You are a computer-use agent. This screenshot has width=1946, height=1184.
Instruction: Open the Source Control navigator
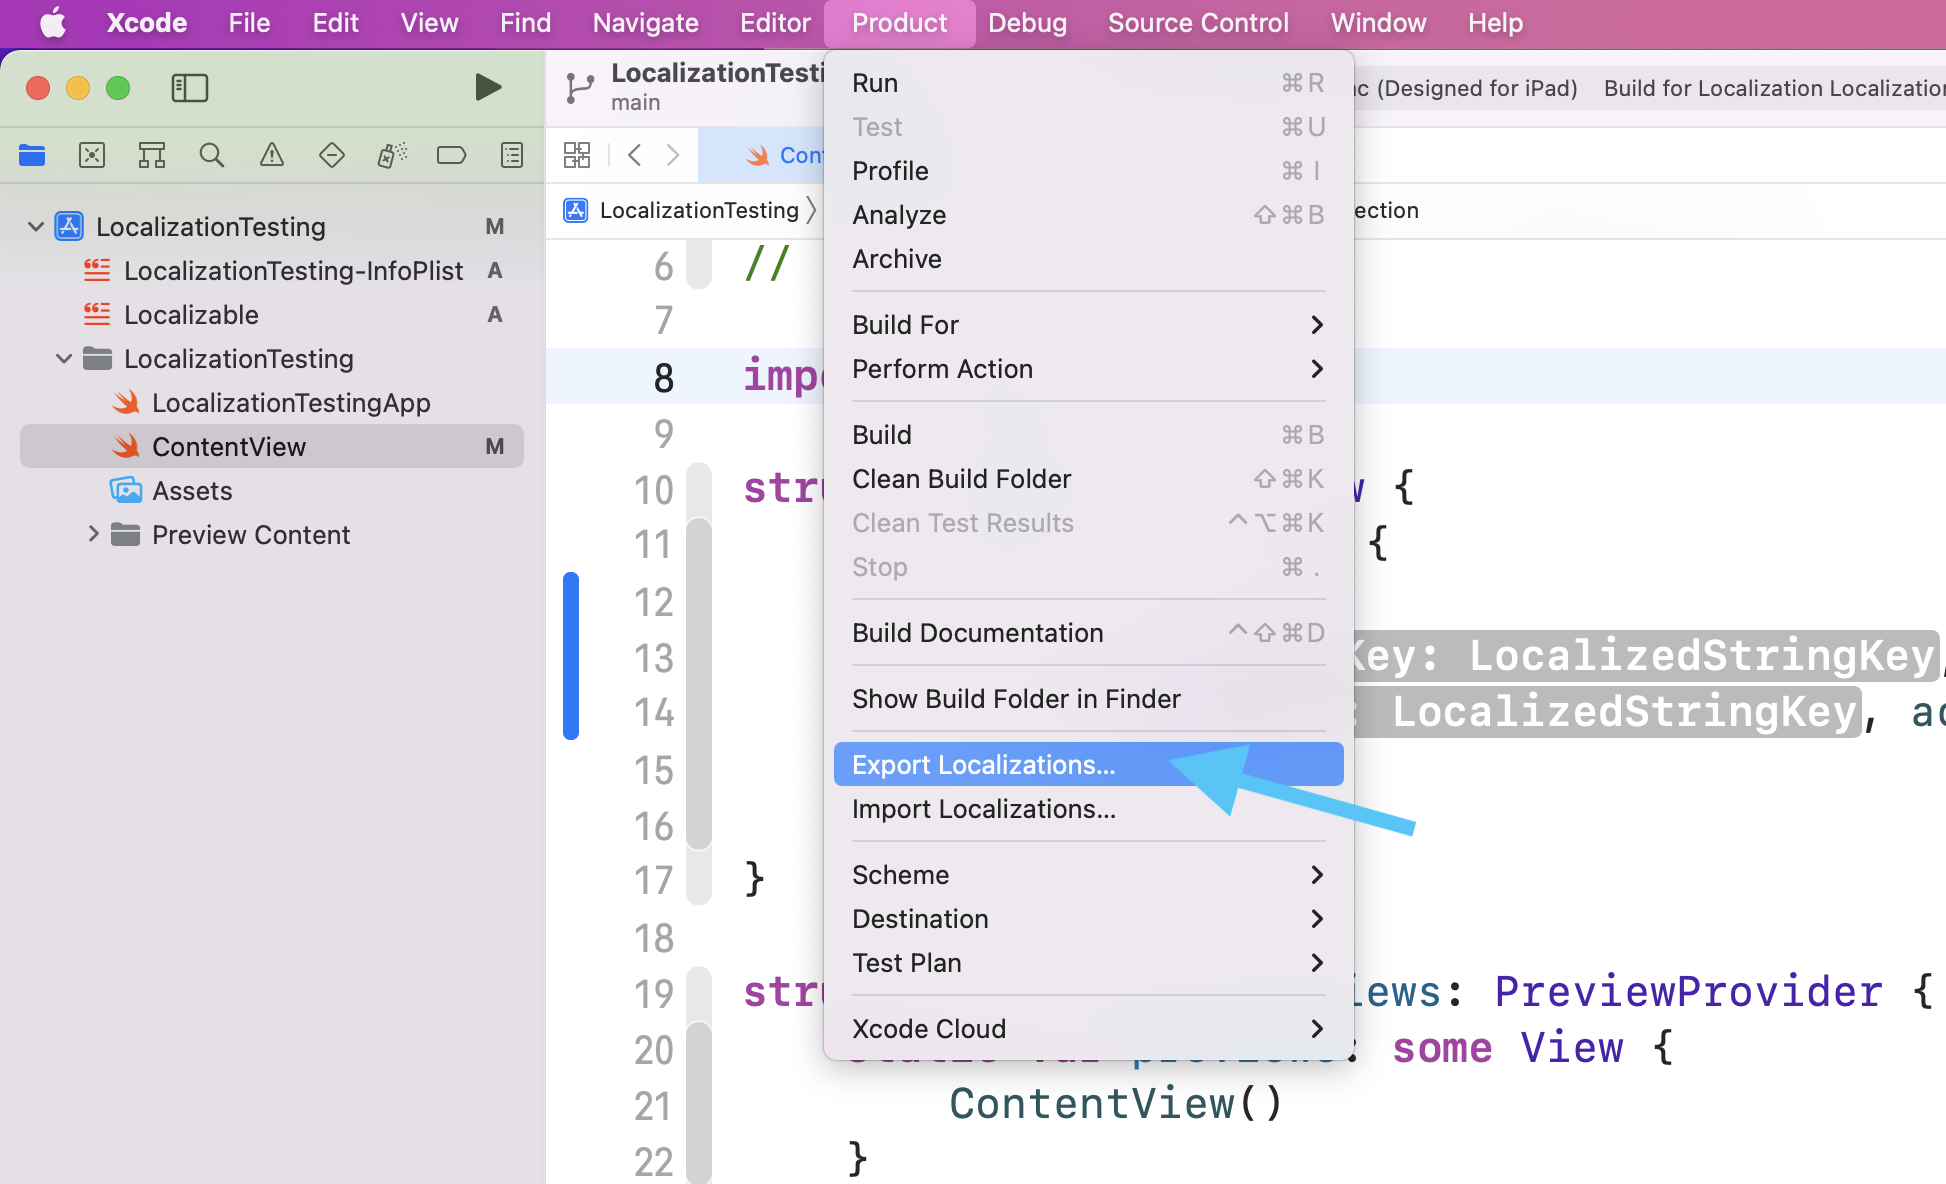click(92, 155)
